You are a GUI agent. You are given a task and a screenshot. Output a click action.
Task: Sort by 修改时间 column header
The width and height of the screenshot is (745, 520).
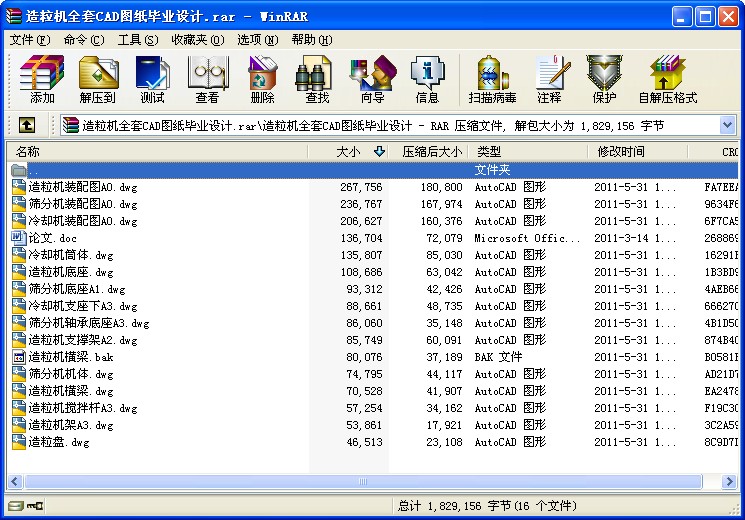pyautogui.click(x=638, y=152)
